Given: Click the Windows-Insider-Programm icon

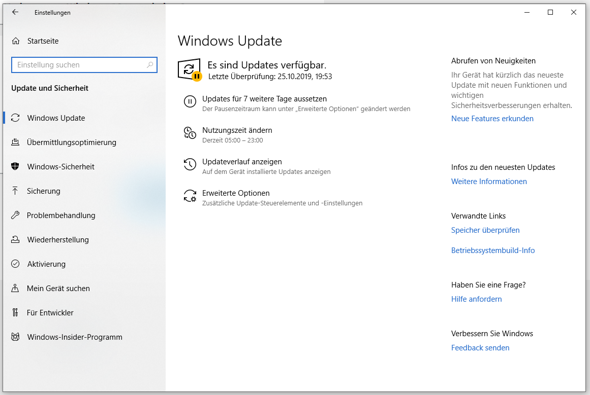Looking at the screenshot, I should click(15, 337).
